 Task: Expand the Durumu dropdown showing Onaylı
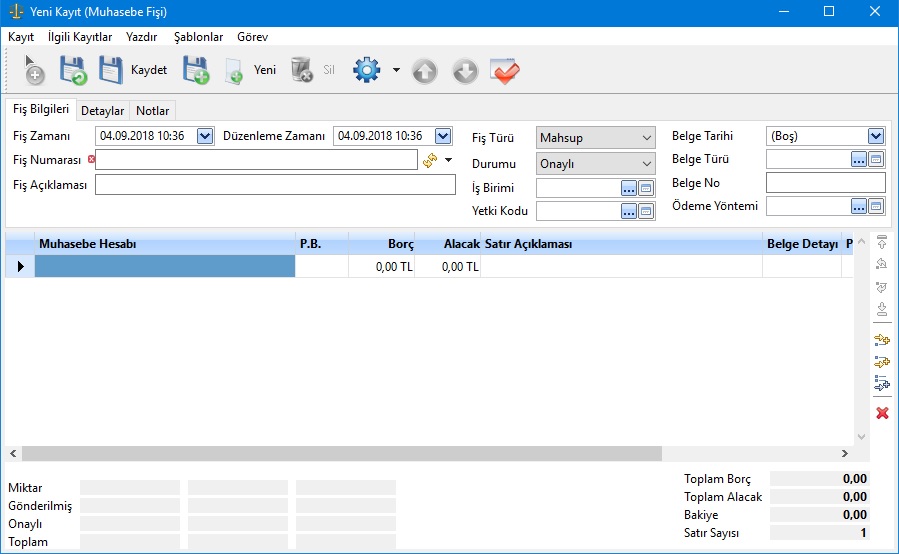click(x=645, y=163)
